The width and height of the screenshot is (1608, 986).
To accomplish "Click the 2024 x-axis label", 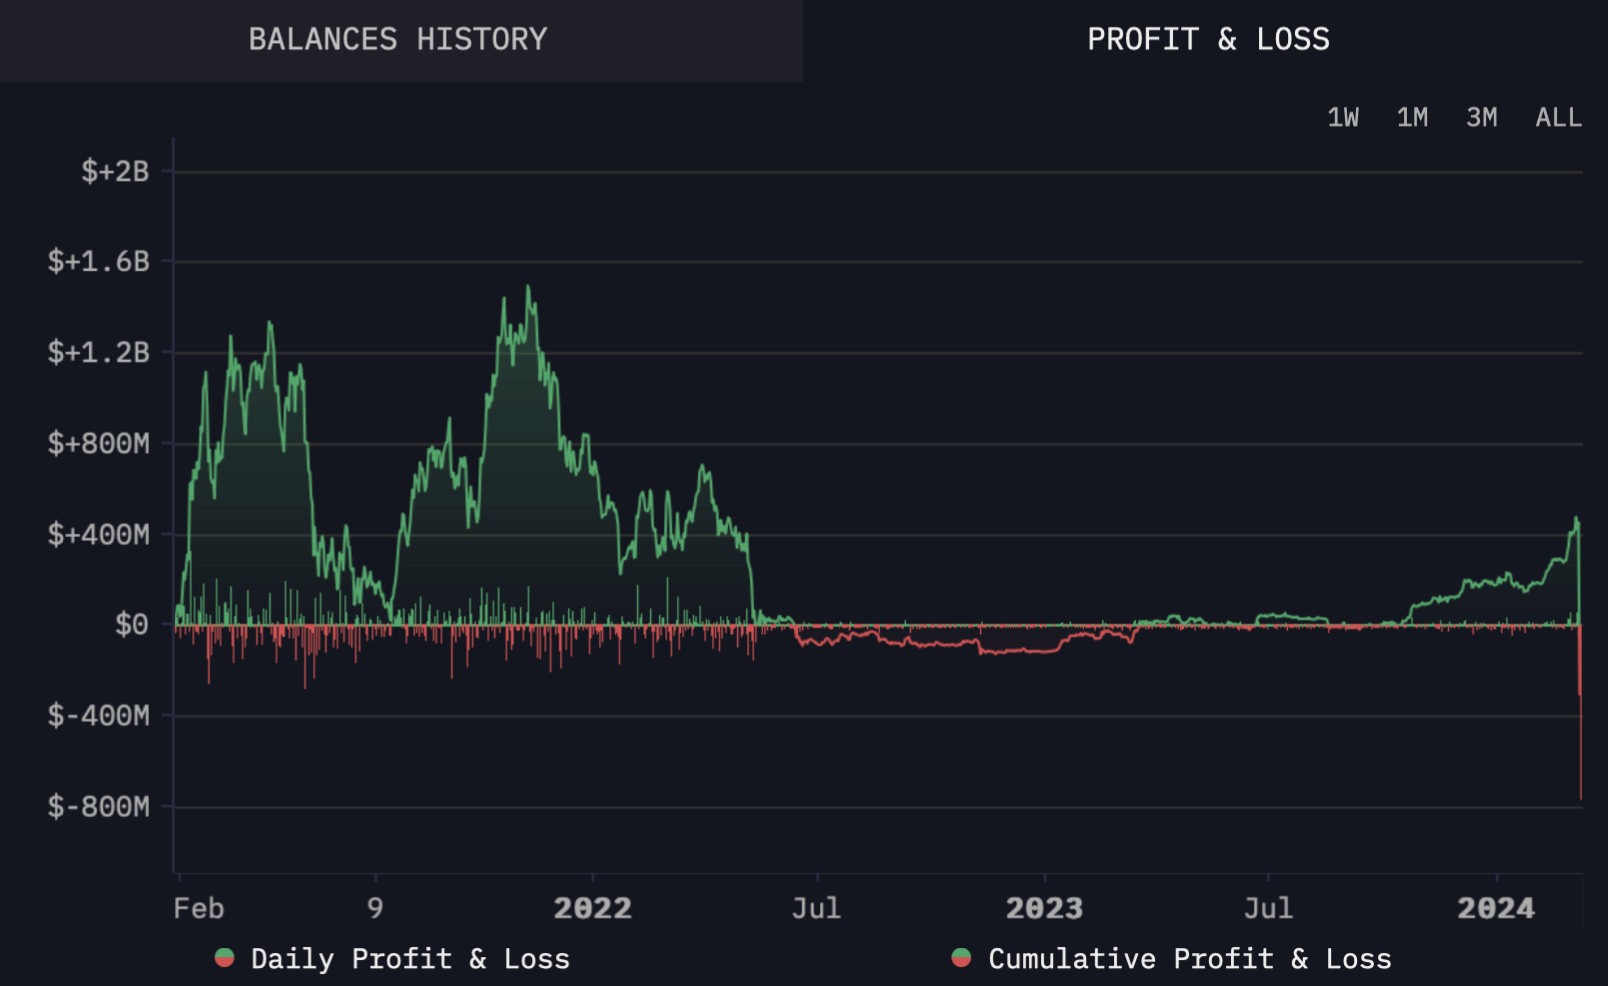I will pos(1495,908).
